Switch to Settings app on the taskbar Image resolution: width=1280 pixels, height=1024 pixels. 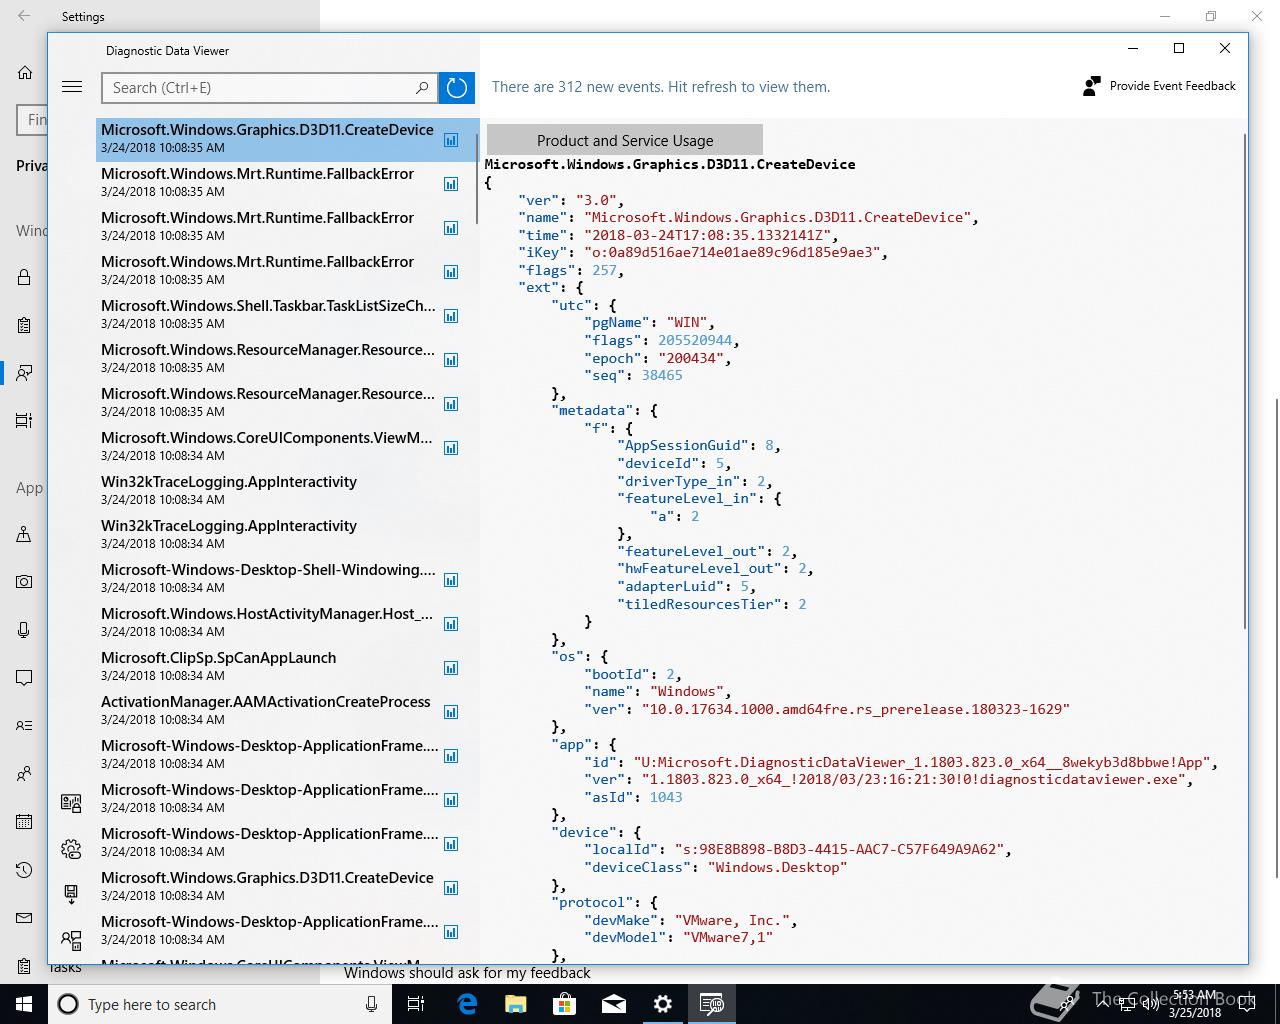[662, 1004]
